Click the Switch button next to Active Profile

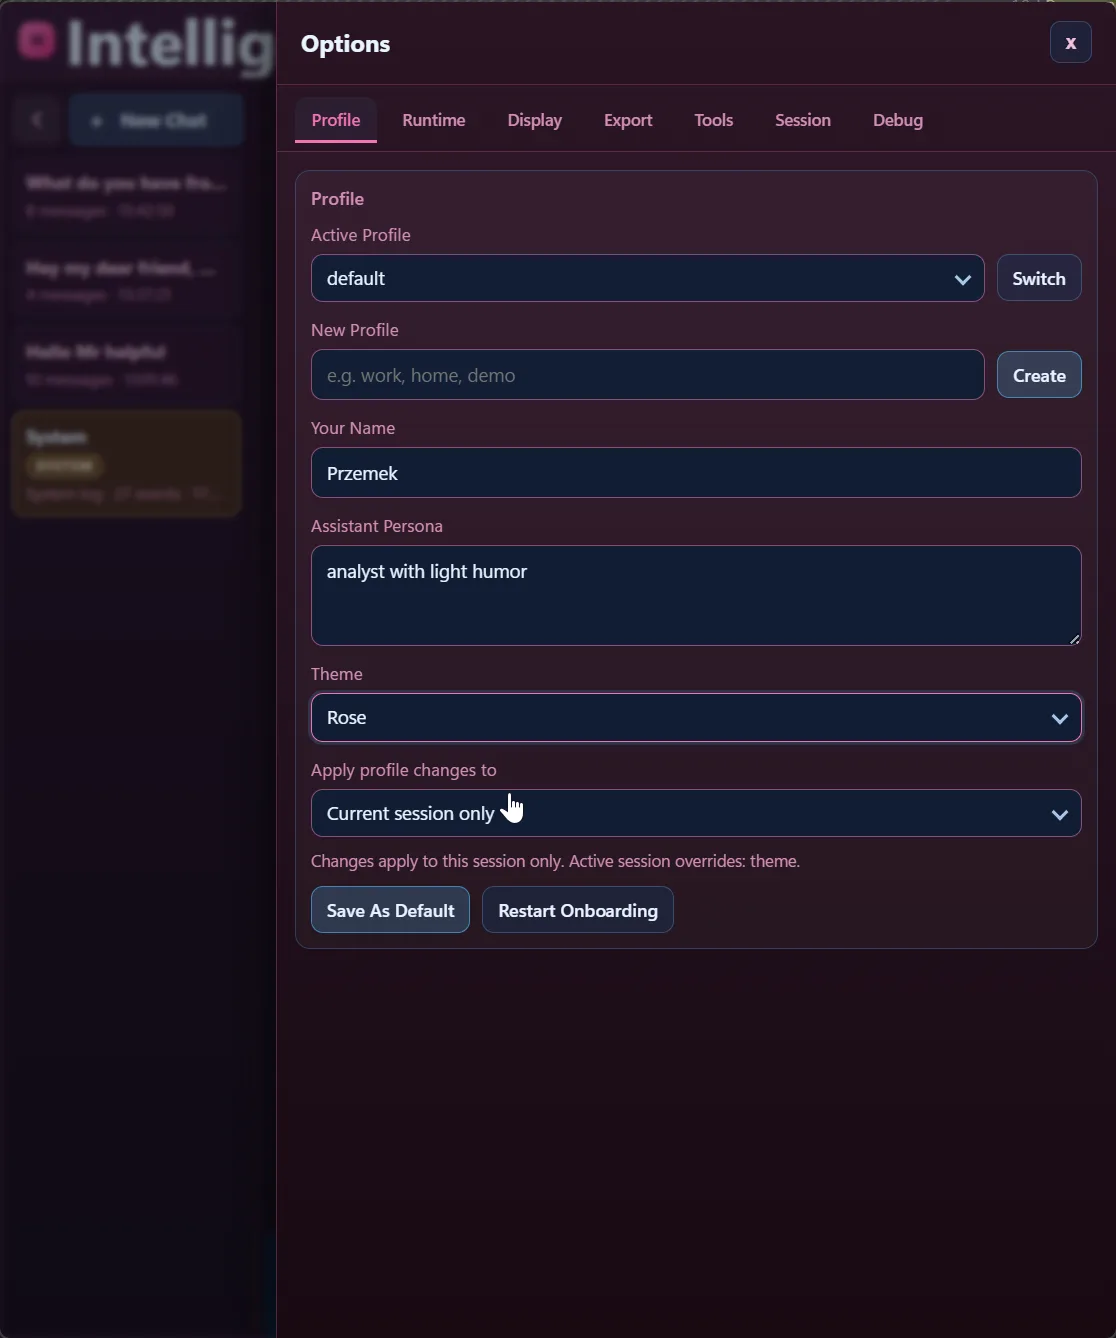[x=1038, y=278]
